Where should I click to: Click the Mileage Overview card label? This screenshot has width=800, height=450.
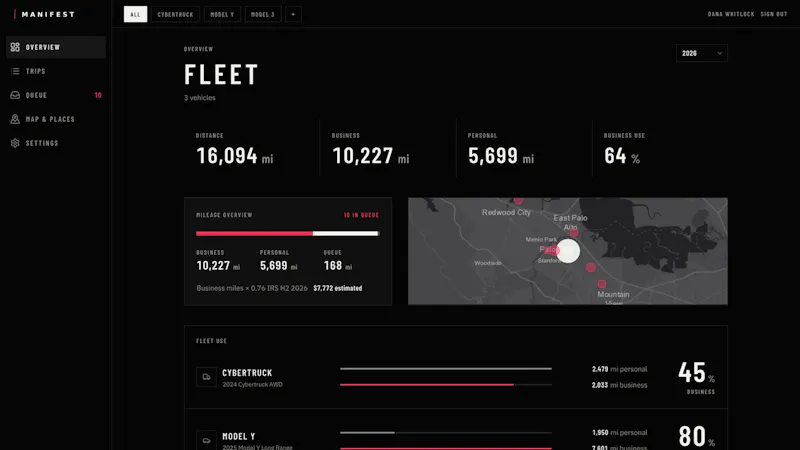point(224,215)
